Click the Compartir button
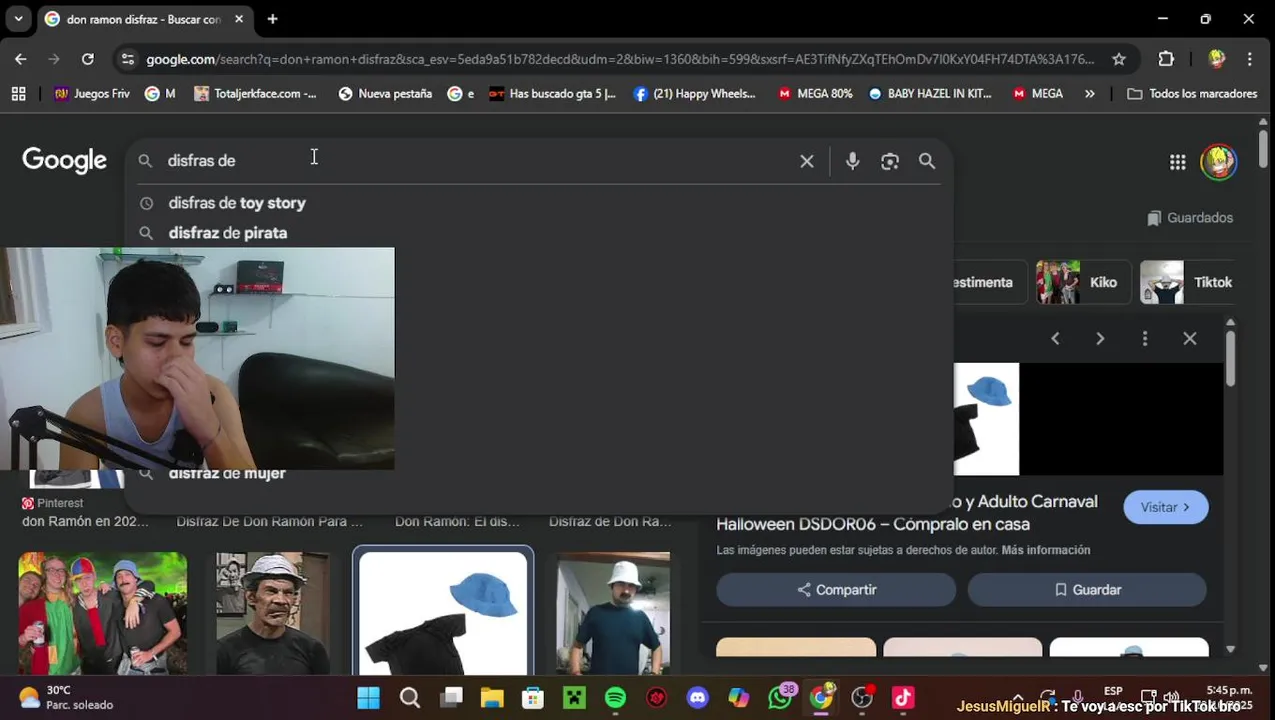This screenshot has width=1275, height=720. click(836, 590)
